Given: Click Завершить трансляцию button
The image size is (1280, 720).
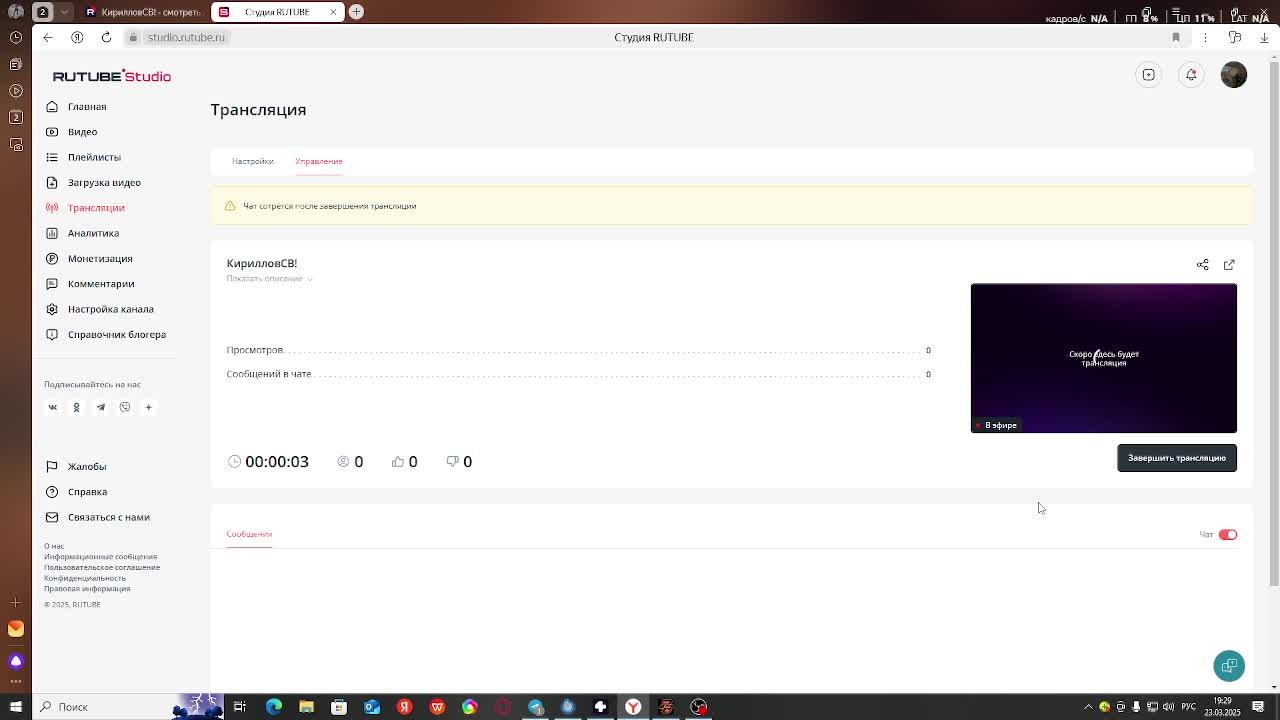Looking at the screenshot, I should click(x=1177, y=458).
